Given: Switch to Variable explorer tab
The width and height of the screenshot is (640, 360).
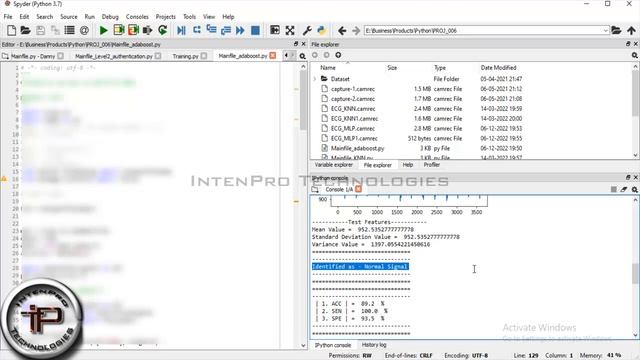Looking at the screenshot, I should point(333,165).
